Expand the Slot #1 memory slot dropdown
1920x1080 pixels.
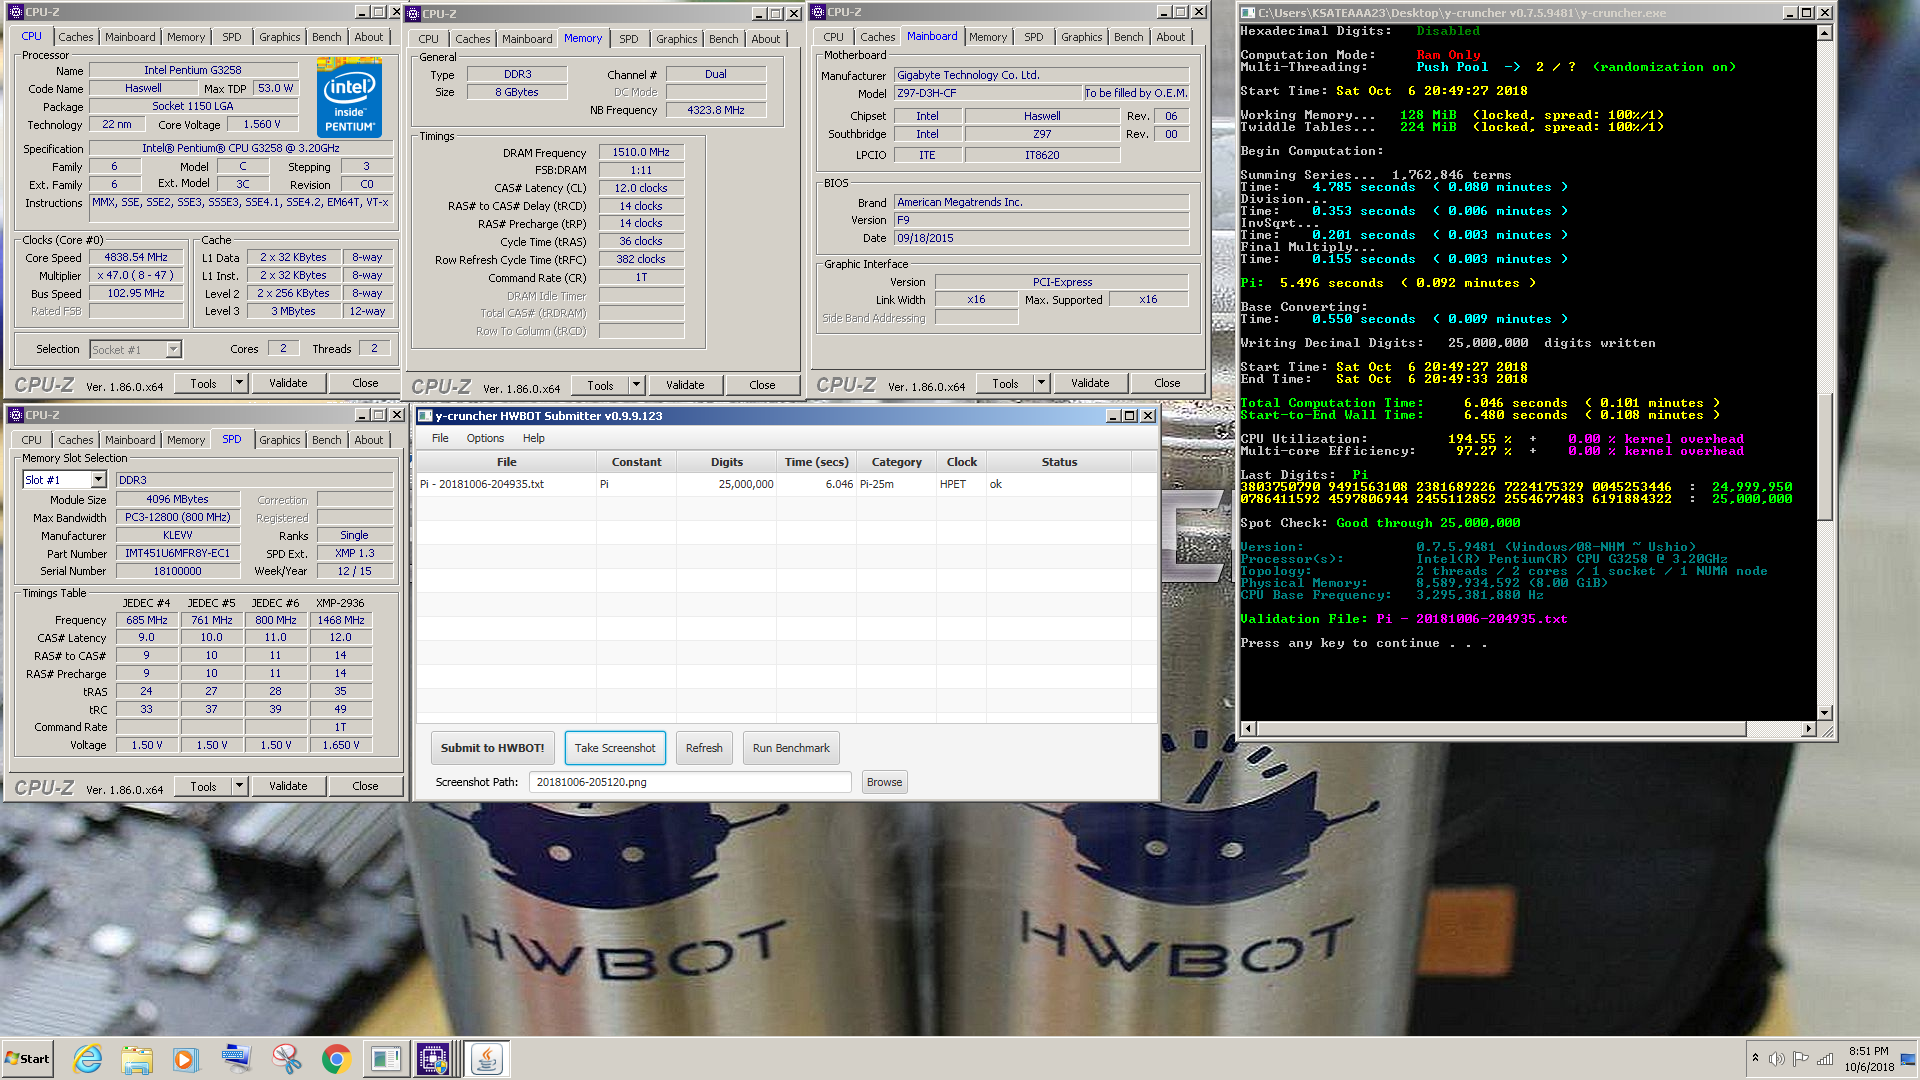coord(98,480)
